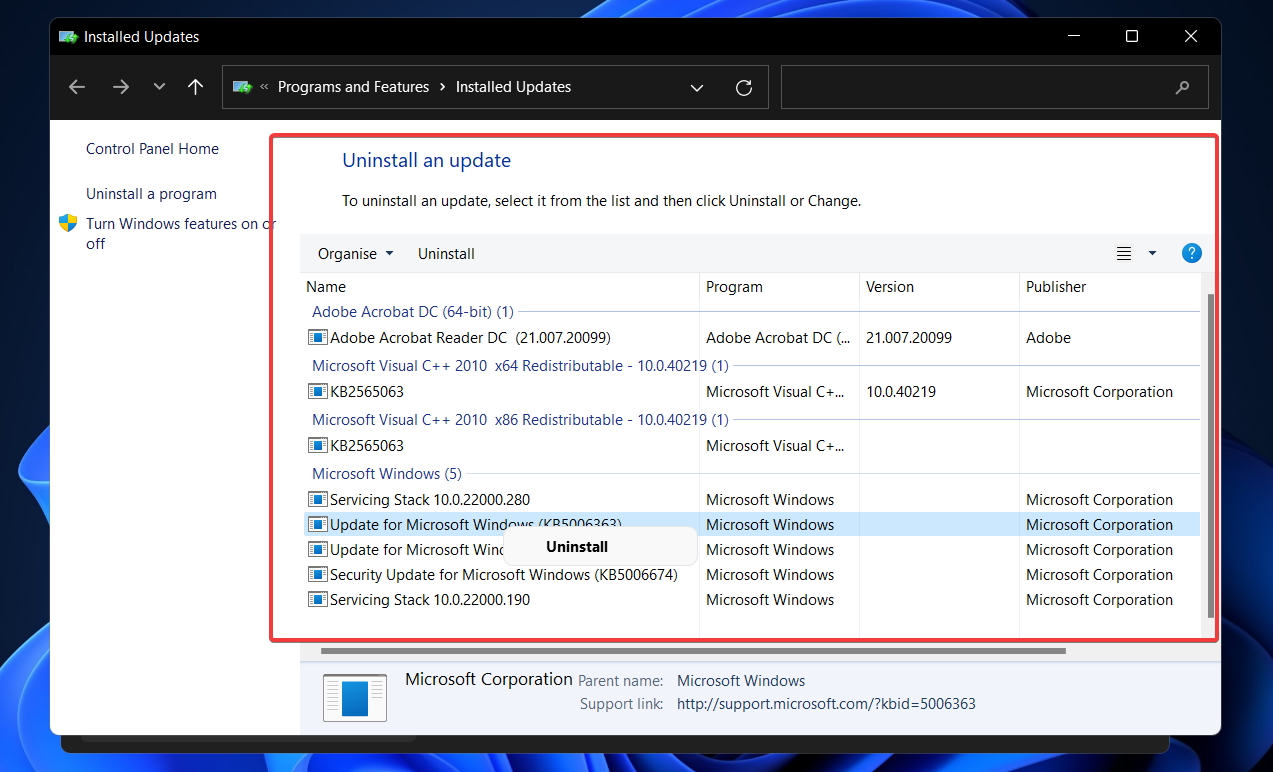The image size is (1273, 772).
Task: Click the change view icon
Action: click(x=1122, y=253)
